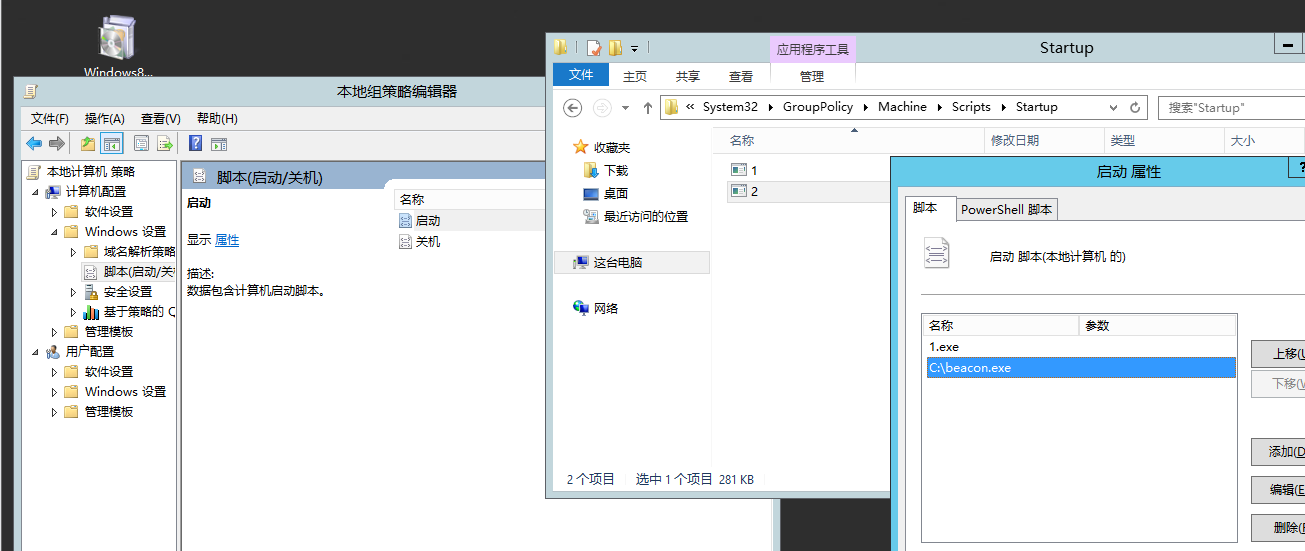Expand 软件设置 under 计算机配置
The image size is (1305, 551).
point(55,212)
